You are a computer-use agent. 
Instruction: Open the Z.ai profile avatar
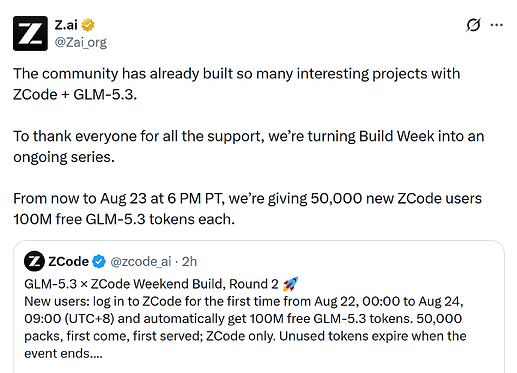click(30, 33)
